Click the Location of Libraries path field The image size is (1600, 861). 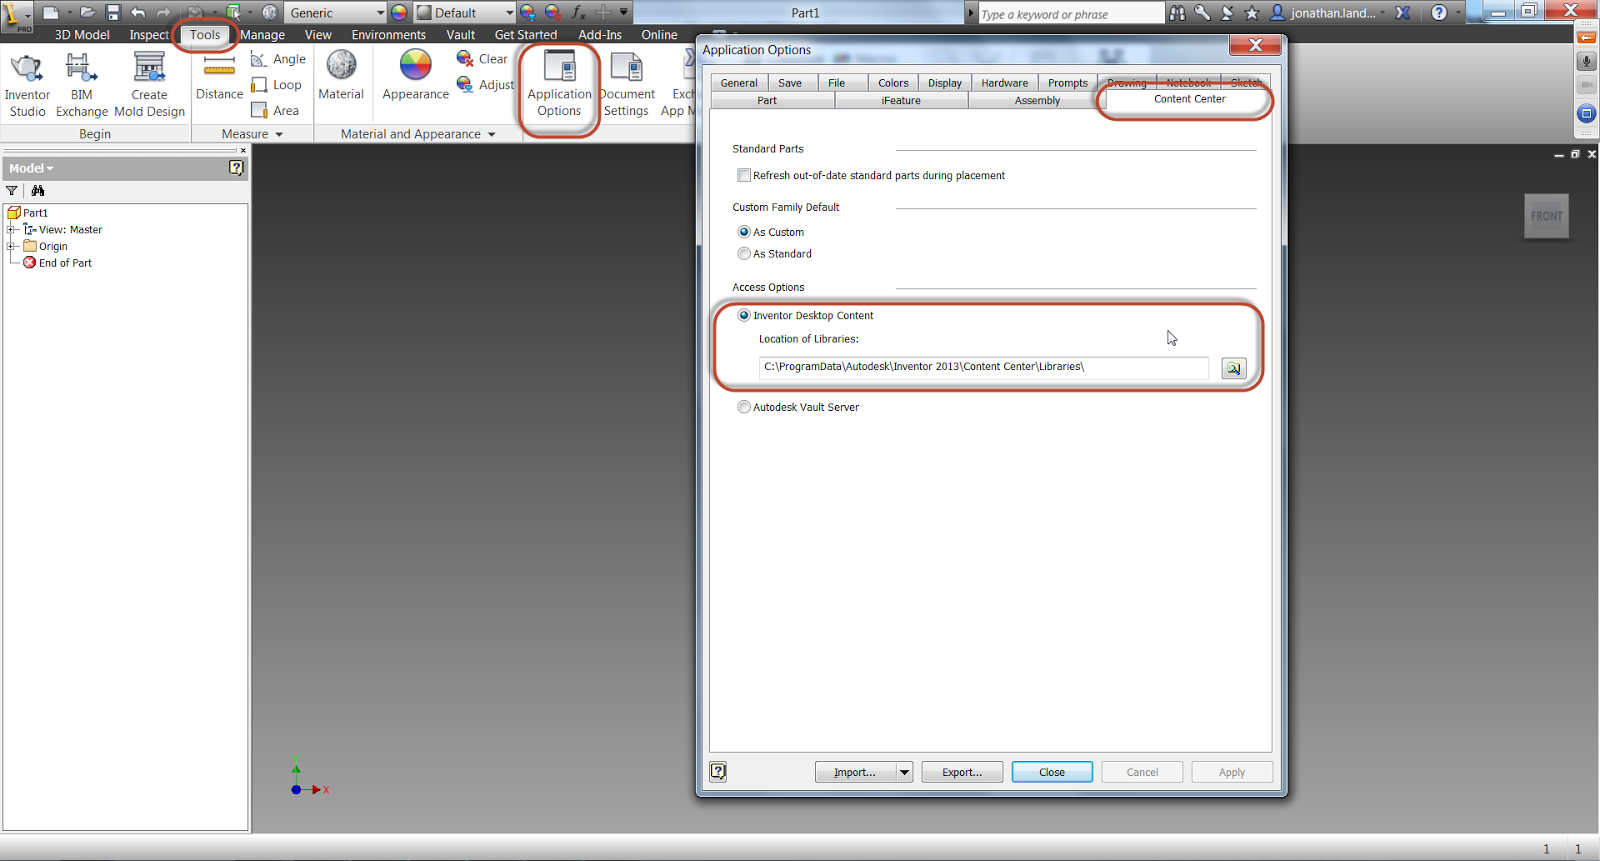pyautogui.click(x=983, y=367)
